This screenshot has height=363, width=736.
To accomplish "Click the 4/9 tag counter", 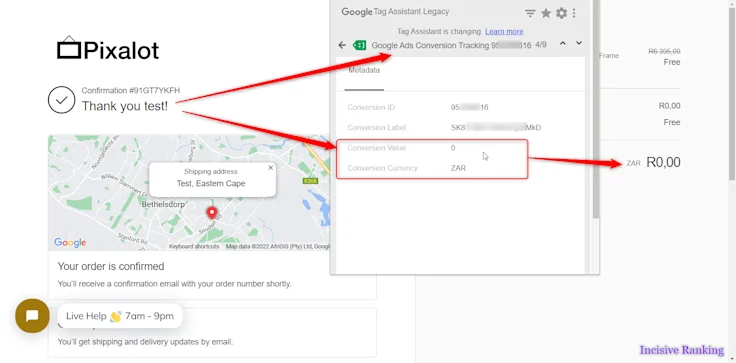I will [x=541, y=45].
